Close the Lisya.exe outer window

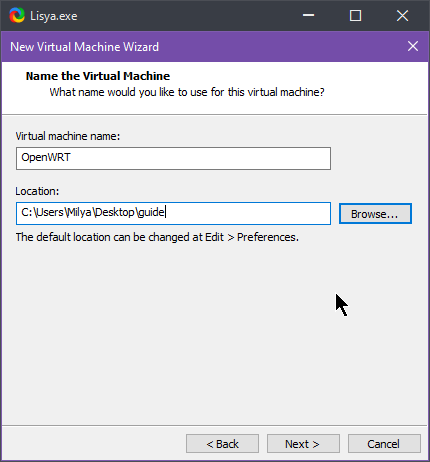coord(402,15)
